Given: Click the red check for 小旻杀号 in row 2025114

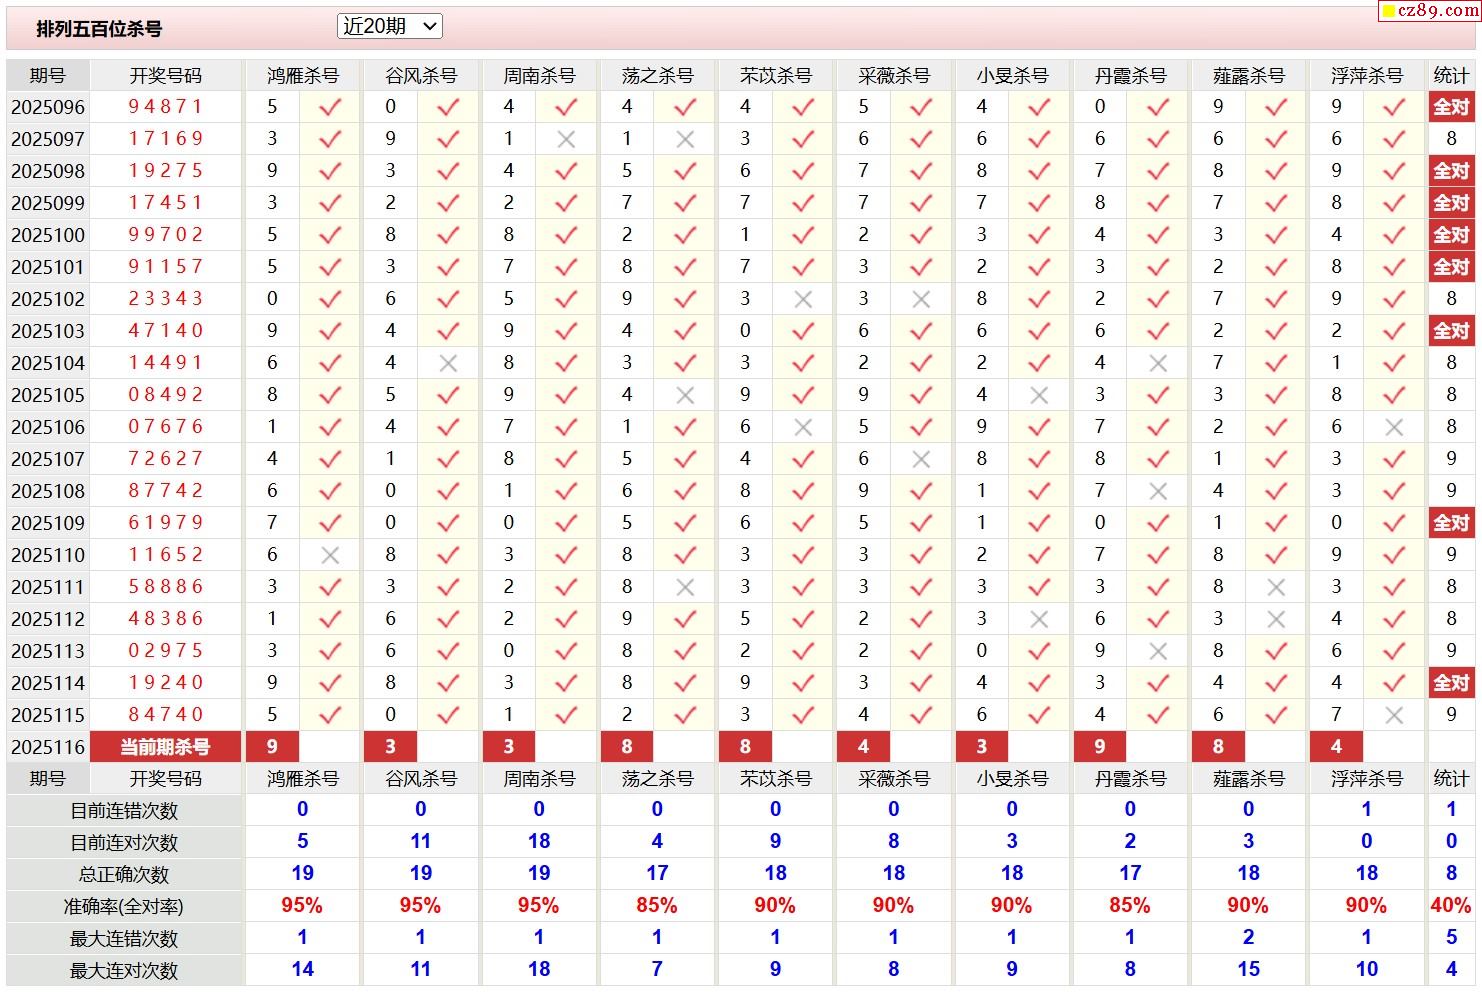Looking at the screenshot, I should click(1039, 683).
